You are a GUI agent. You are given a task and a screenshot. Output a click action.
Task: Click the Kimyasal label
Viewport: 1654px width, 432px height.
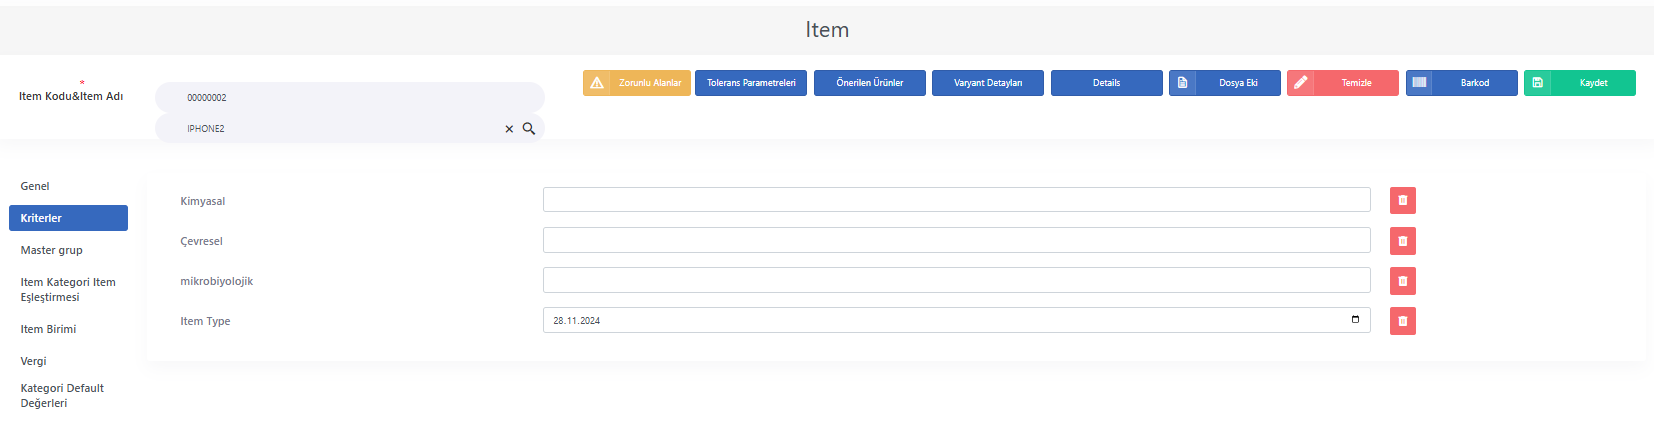point(203,201)
